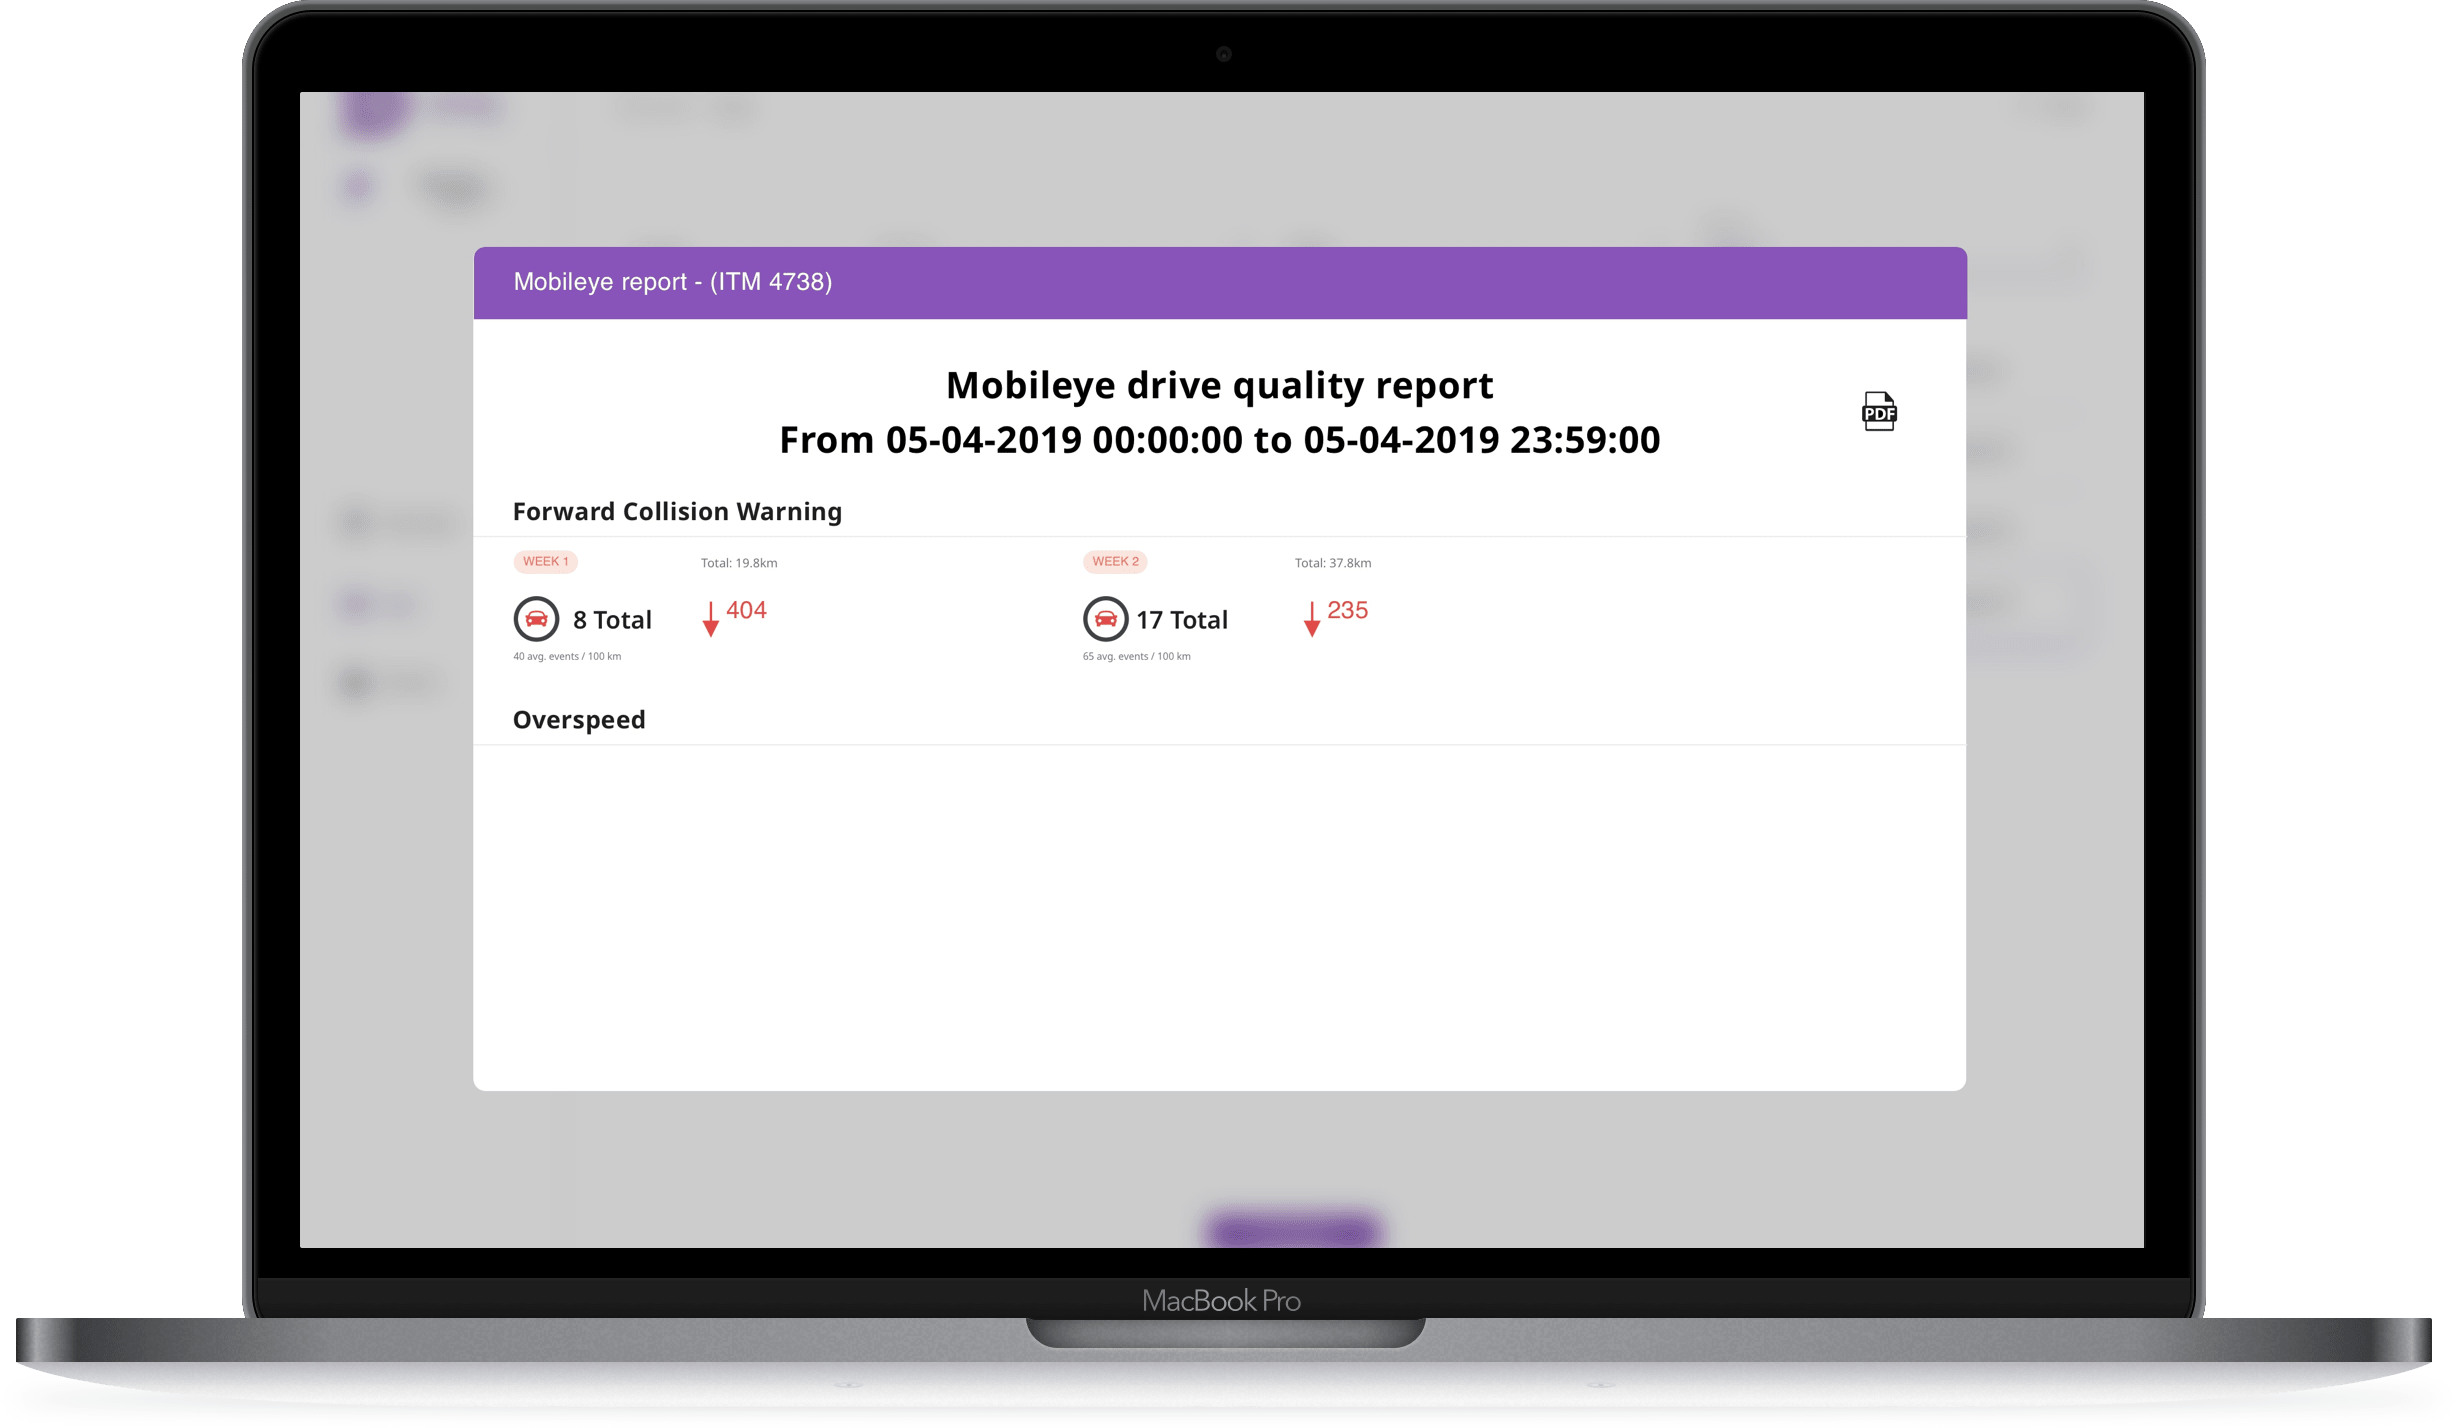Click the red down arrow beside 235
Image resolution: width=2456 pixels, height=1428 pixels.
pyautogui.click(x=1311, y=619)
